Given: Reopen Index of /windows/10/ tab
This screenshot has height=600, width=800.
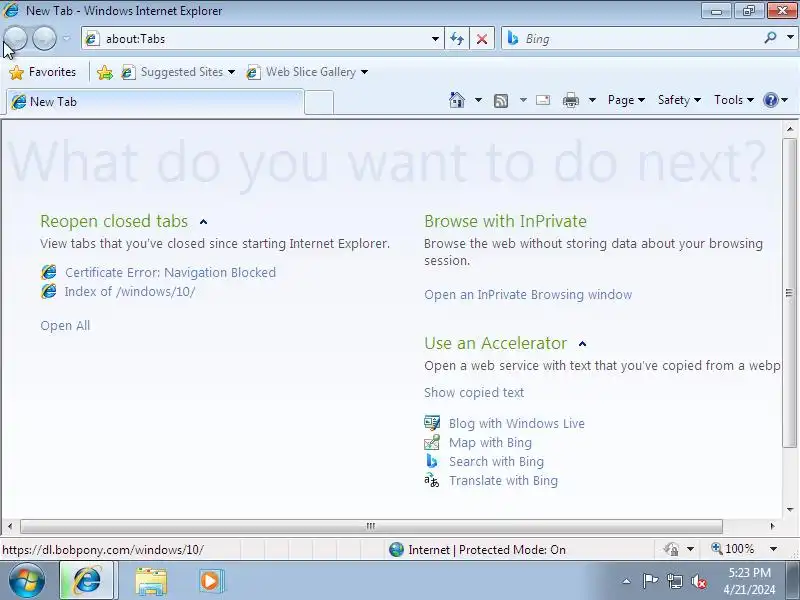Looking at the screenshot, I should pos(130,291).
